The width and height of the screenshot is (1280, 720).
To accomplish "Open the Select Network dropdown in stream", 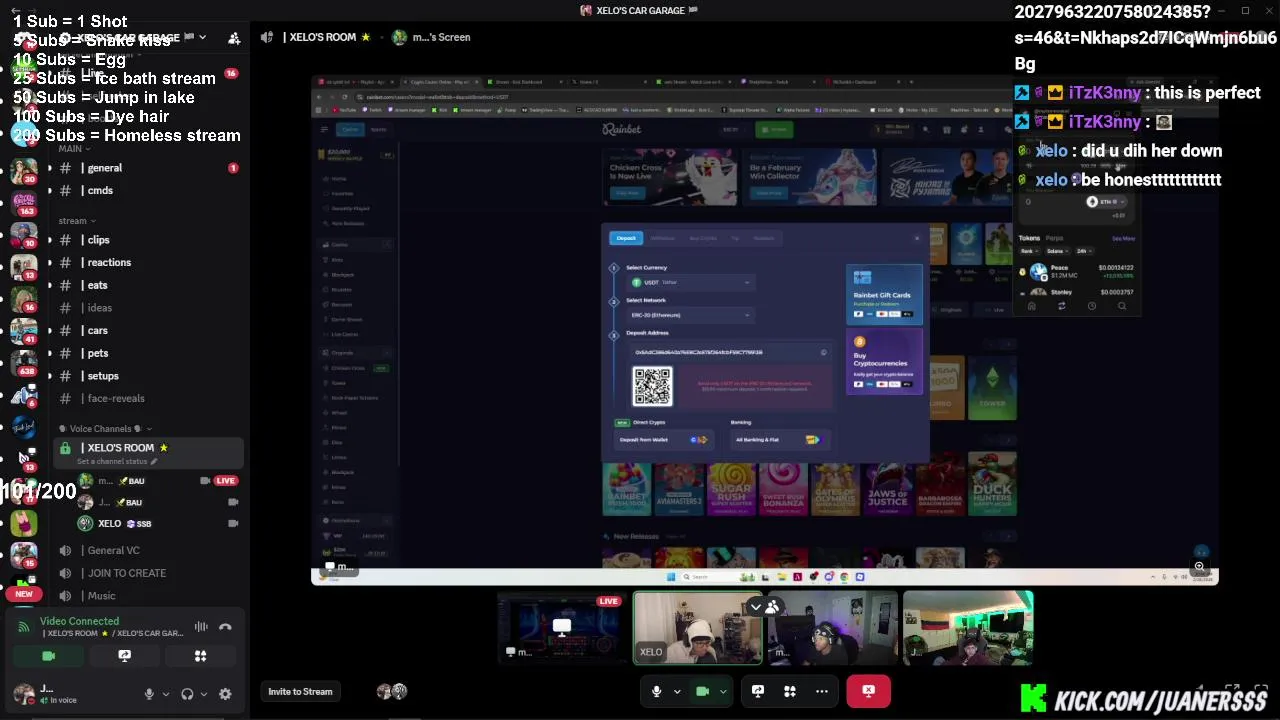I will click(x=690, y=315).
